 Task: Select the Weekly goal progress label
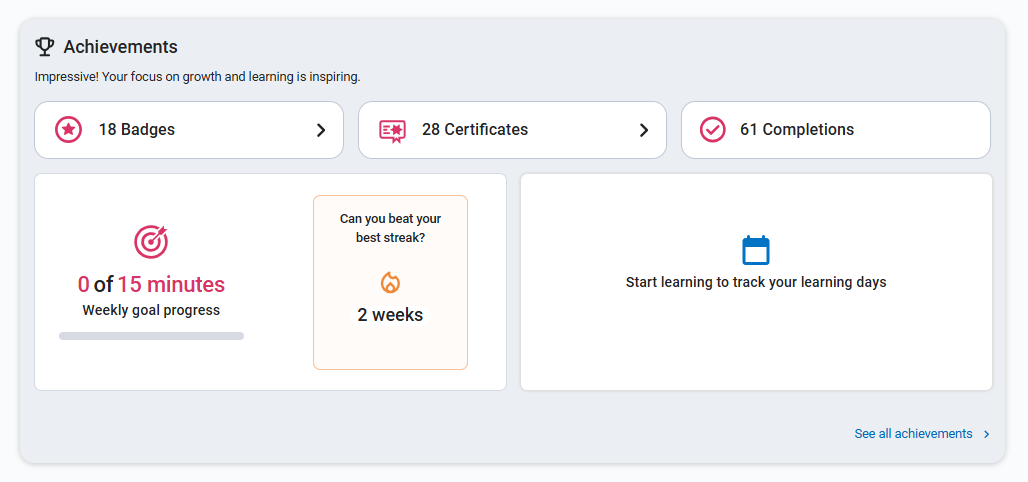[x=151, y=310]
